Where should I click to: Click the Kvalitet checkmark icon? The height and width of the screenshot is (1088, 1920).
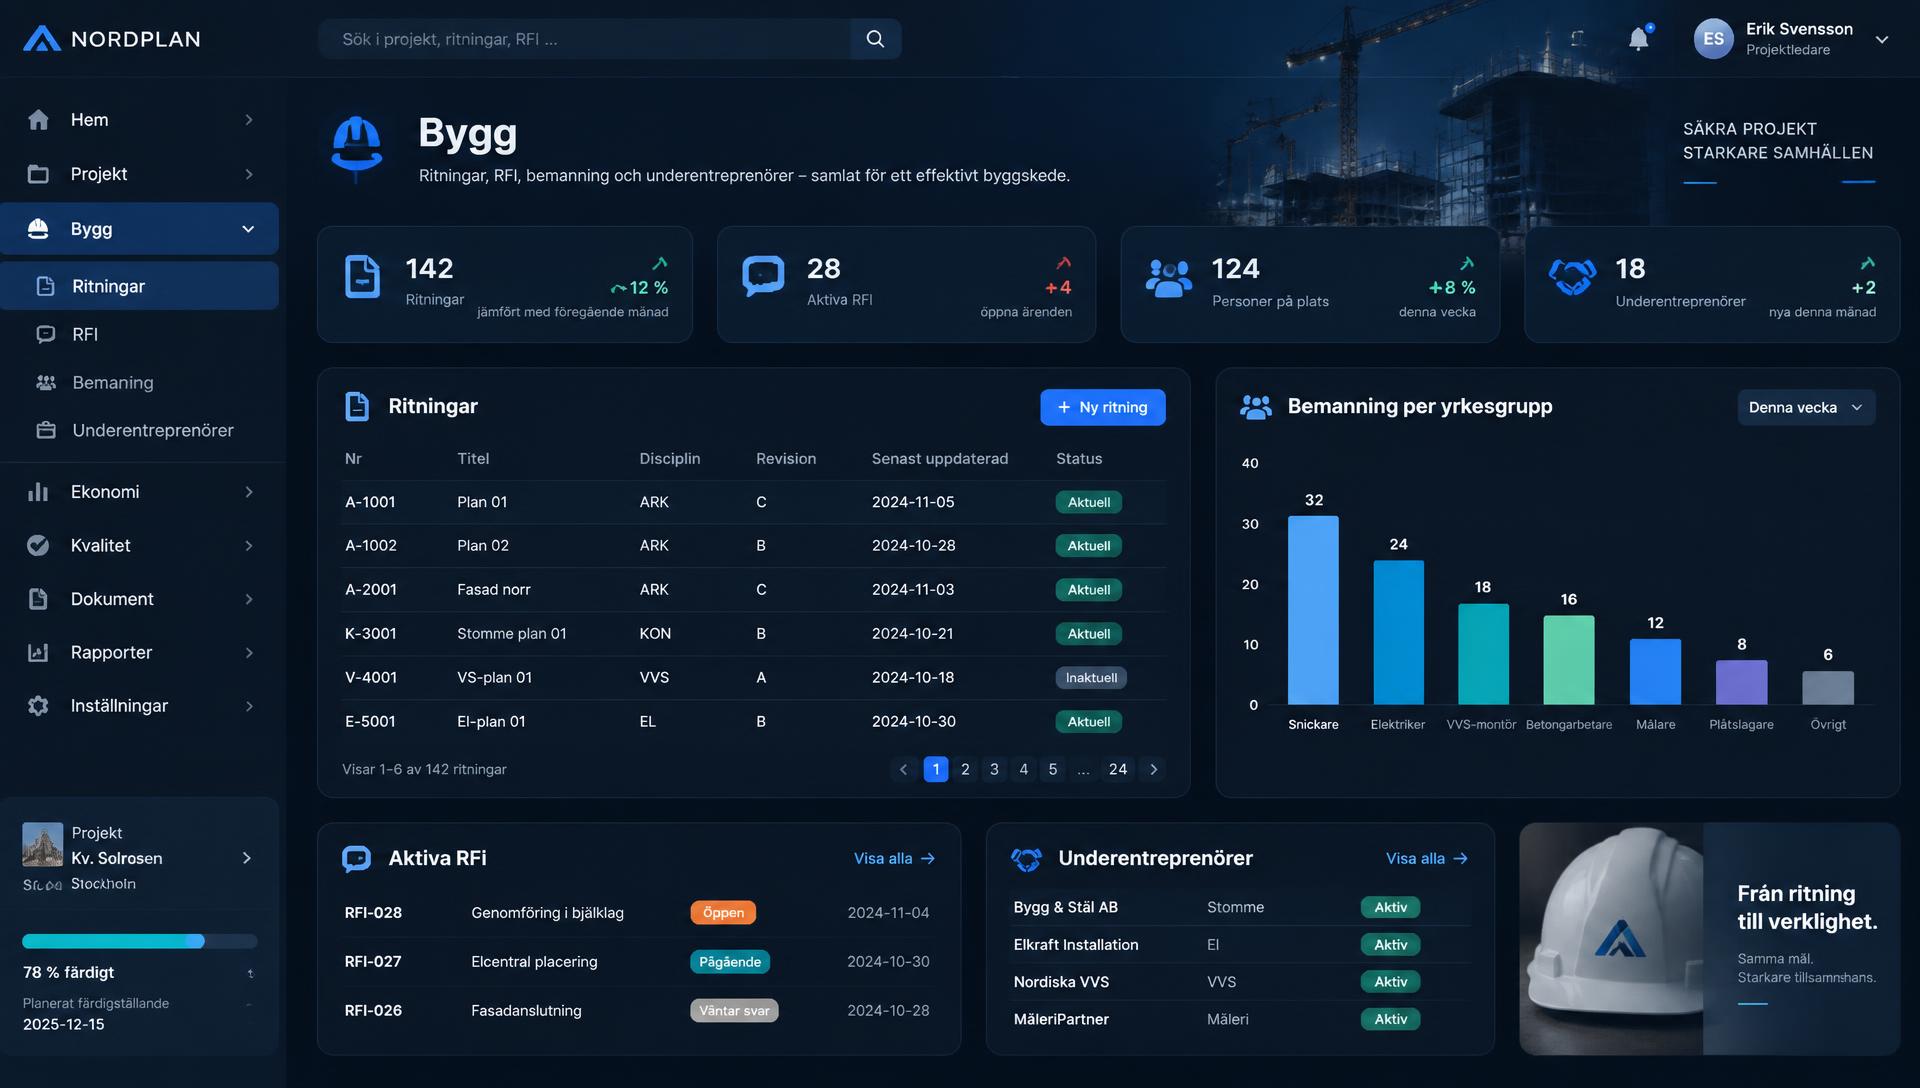point(38,546)
